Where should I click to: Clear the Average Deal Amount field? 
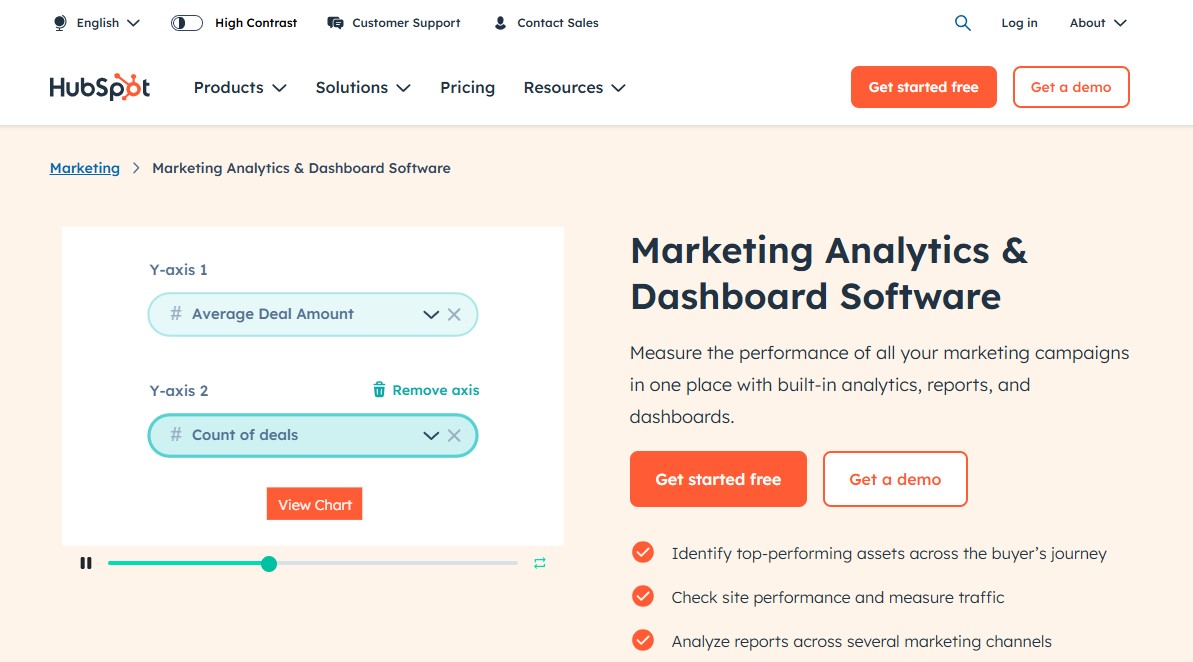tap(454, 314)
